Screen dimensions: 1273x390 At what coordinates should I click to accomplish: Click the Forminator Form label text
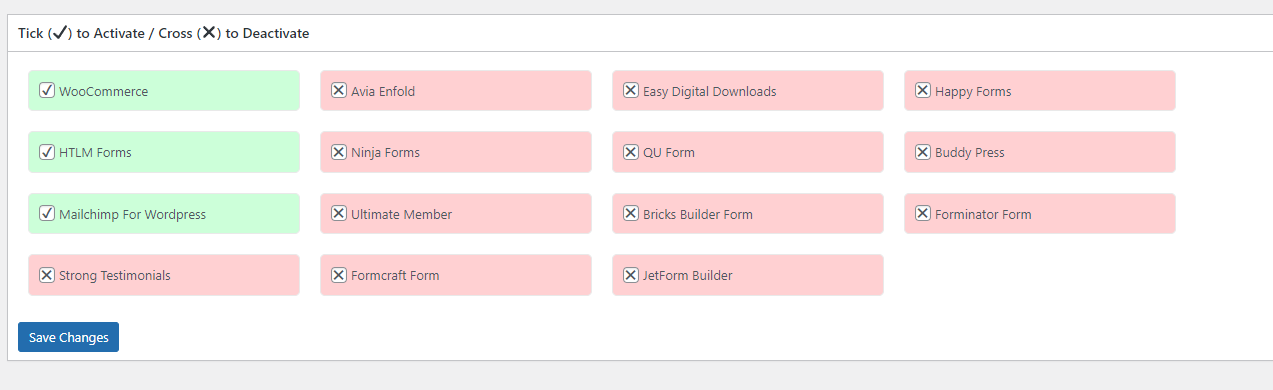tap(983, 214)
